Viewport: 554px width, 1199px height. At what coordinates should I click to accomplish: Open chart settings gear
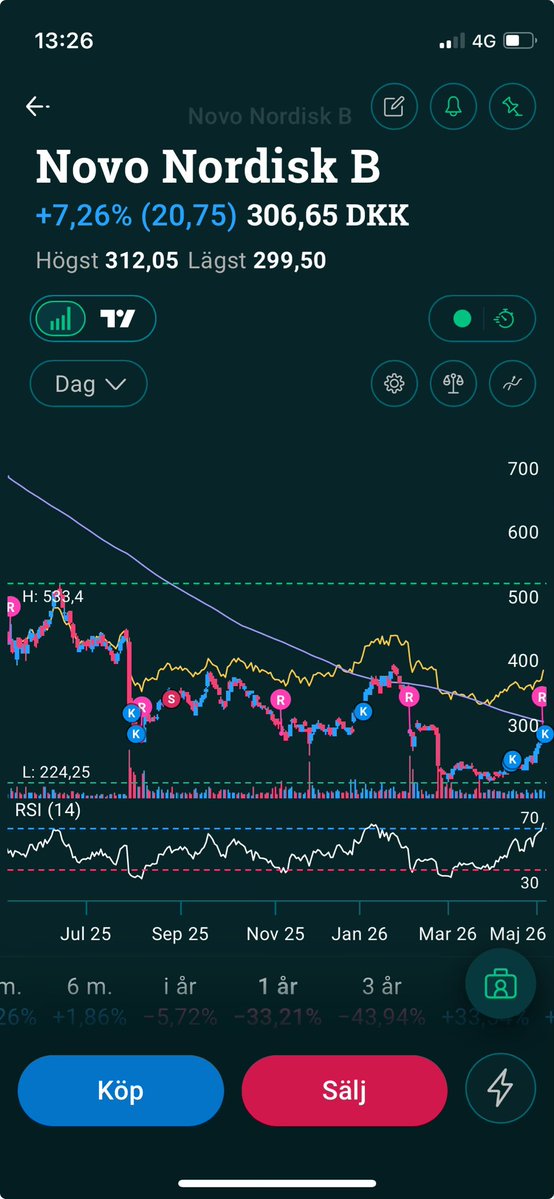tap(394, 383)
